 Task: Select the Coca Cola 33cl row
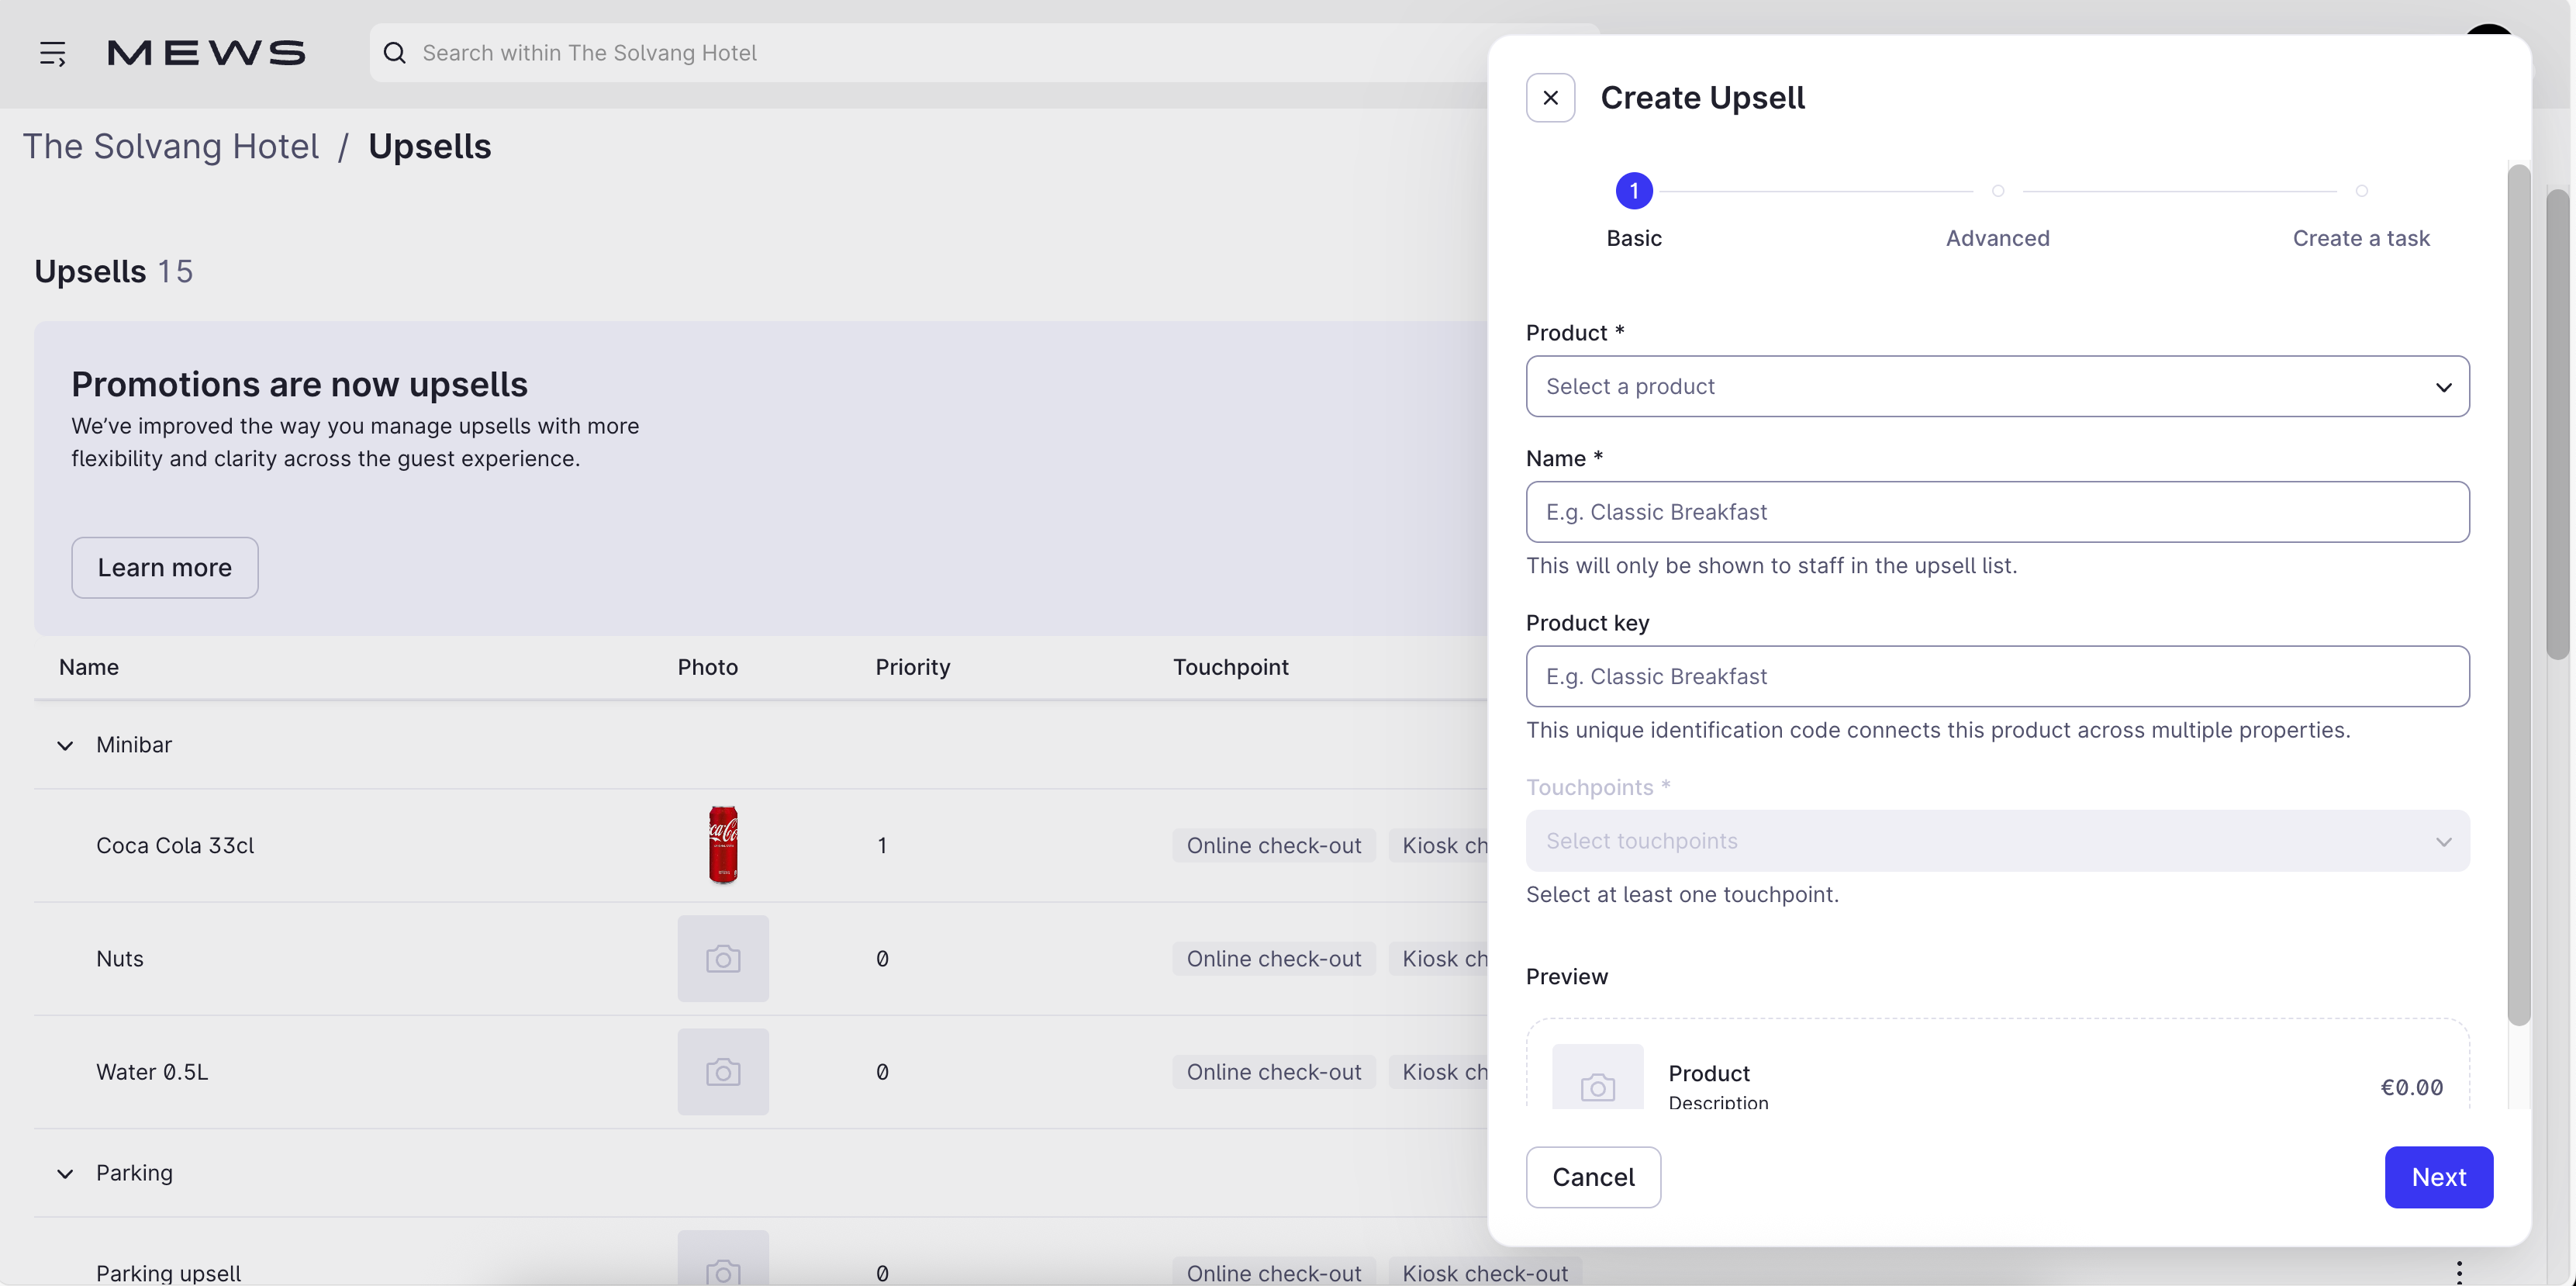(761, 845)
